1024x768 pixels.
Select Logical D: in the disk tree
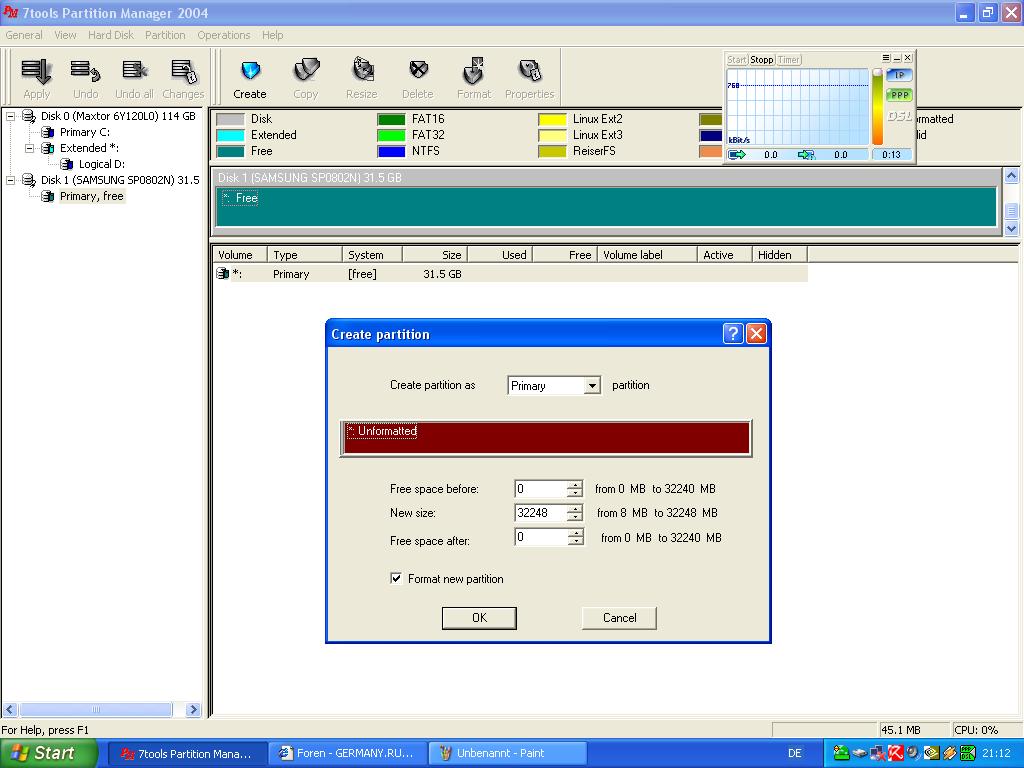(x=102, y=164)
